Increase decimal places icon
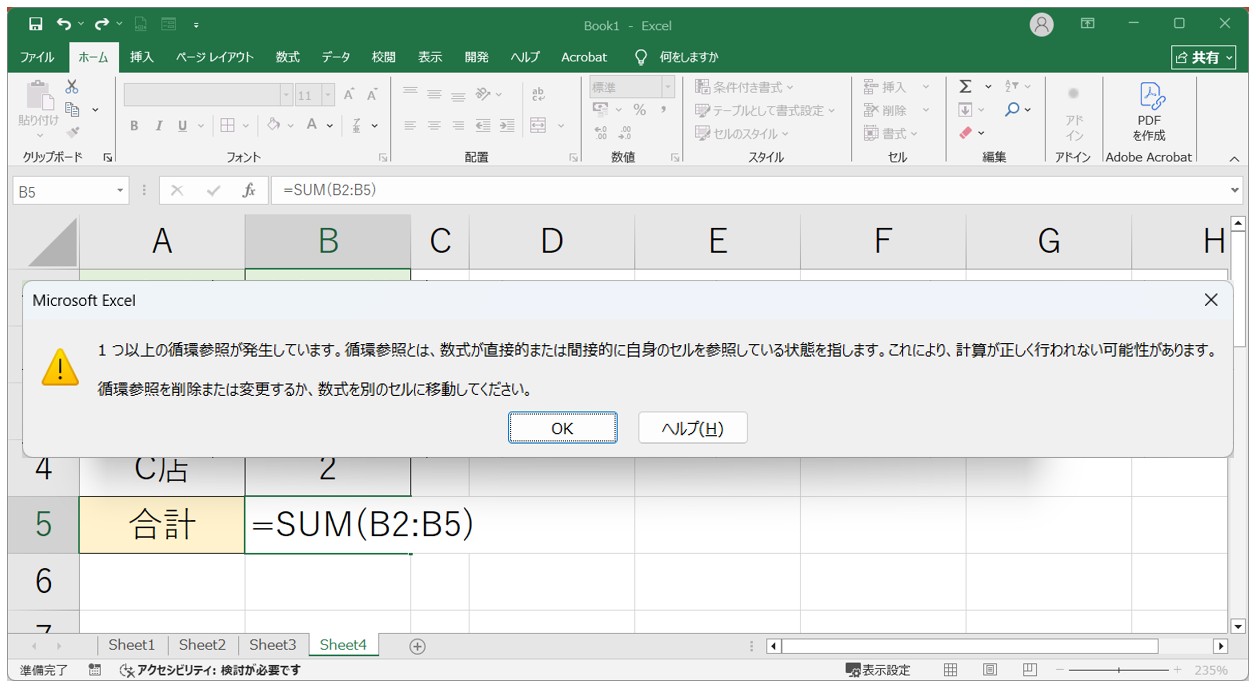Viewport: 1256px width, 689px height. click(601, 132)
